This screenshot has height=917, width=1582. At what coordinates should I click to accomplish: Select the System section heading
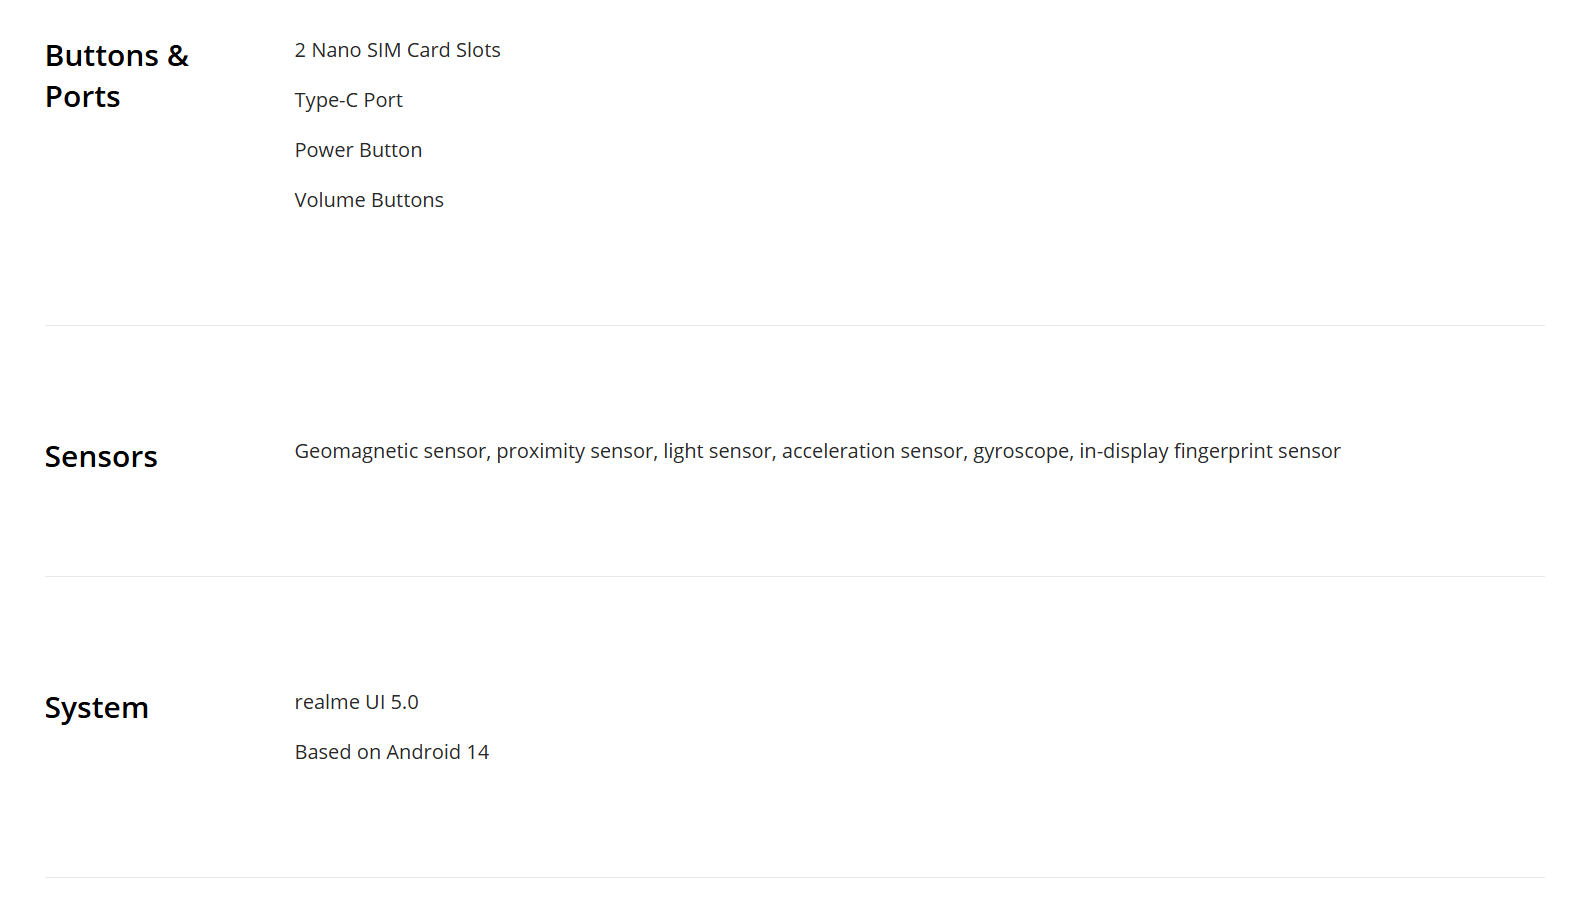click(x=97, y=708)
